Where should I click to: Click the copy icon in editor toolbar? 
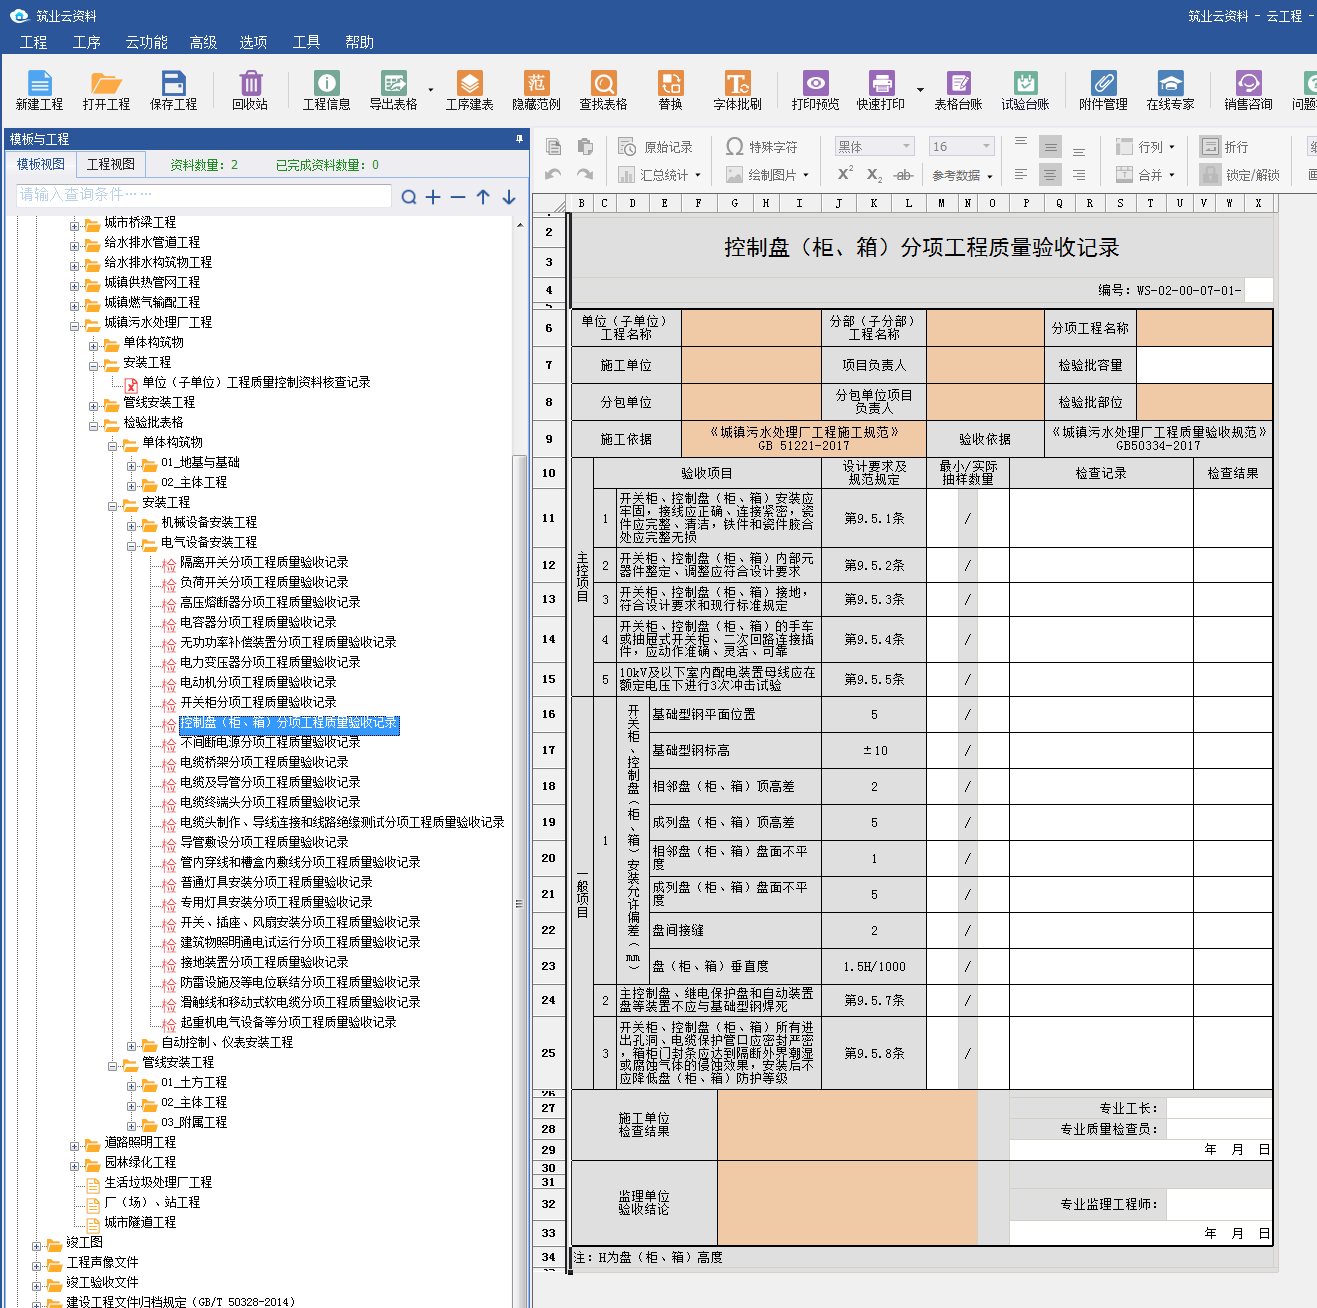[x=554, y=147]
